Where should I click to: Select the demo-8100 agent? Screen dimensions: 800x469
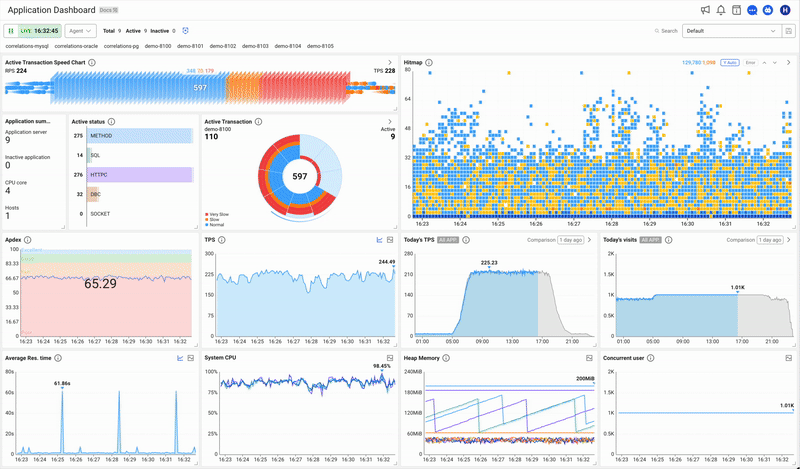[158, 46]
